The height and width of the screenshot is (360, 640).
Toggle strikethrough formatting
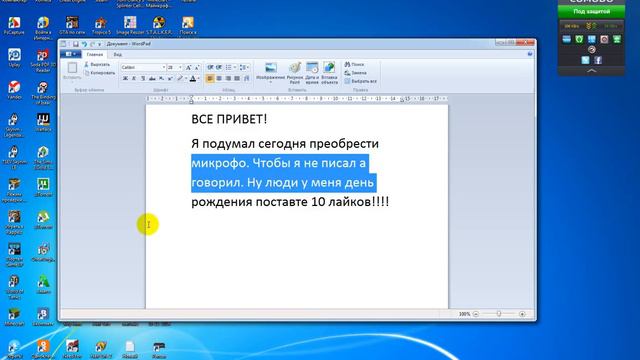(x=152, y=78)
